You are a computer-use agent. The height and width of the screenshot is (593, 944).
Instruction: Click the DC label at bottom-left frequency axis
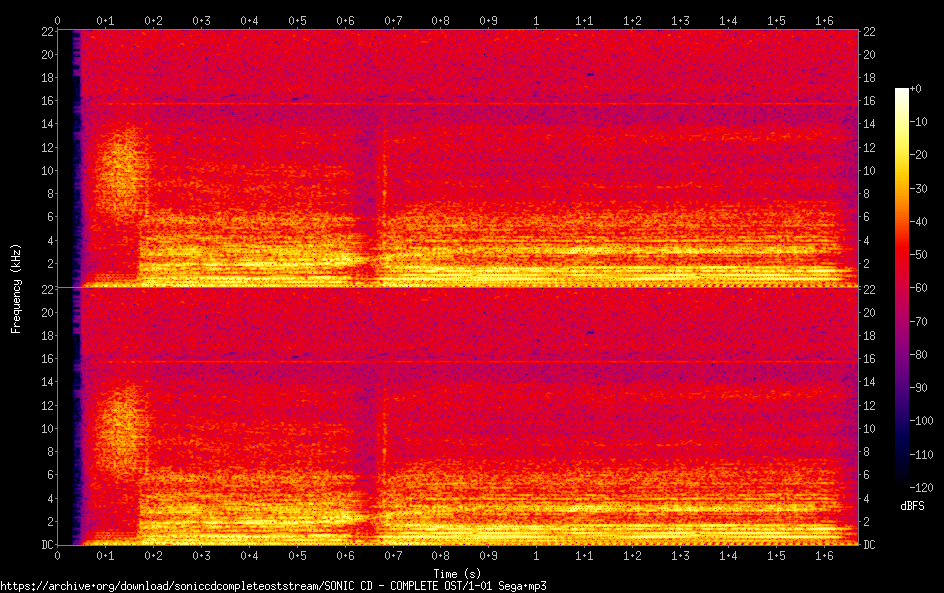[46, 545]
